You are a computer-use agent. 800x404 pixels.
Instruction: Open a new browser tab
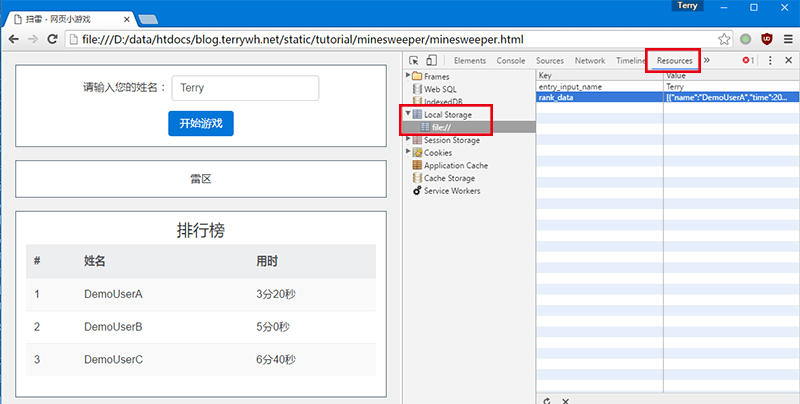[148, 19]
